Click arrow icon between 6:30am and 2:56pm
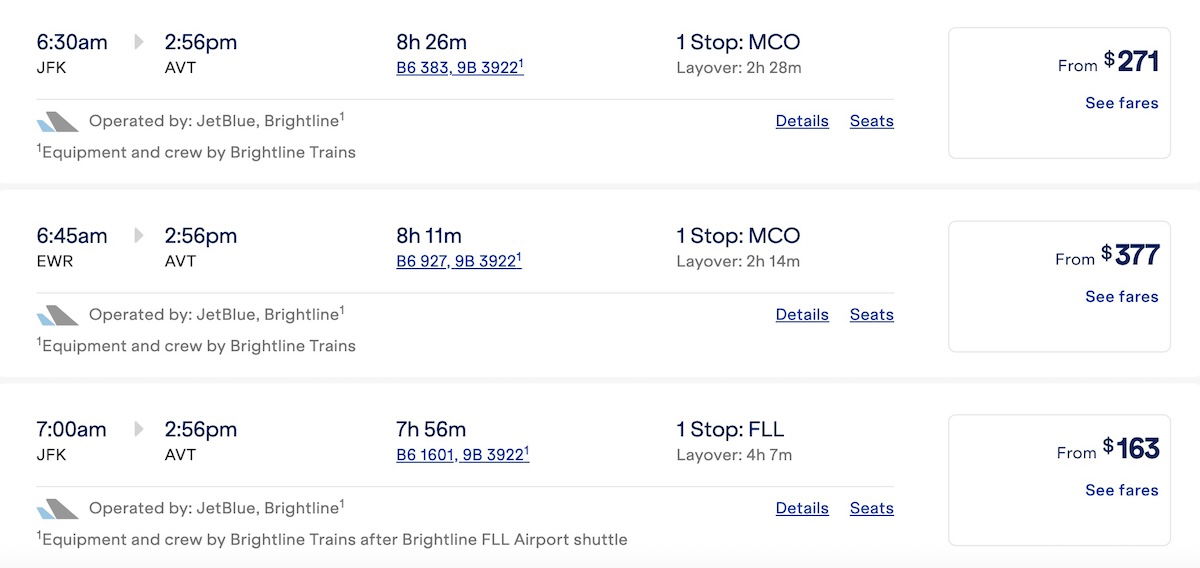Image resolution: width=1200 pixels, height=568 pixels. [x=139, y=42]
